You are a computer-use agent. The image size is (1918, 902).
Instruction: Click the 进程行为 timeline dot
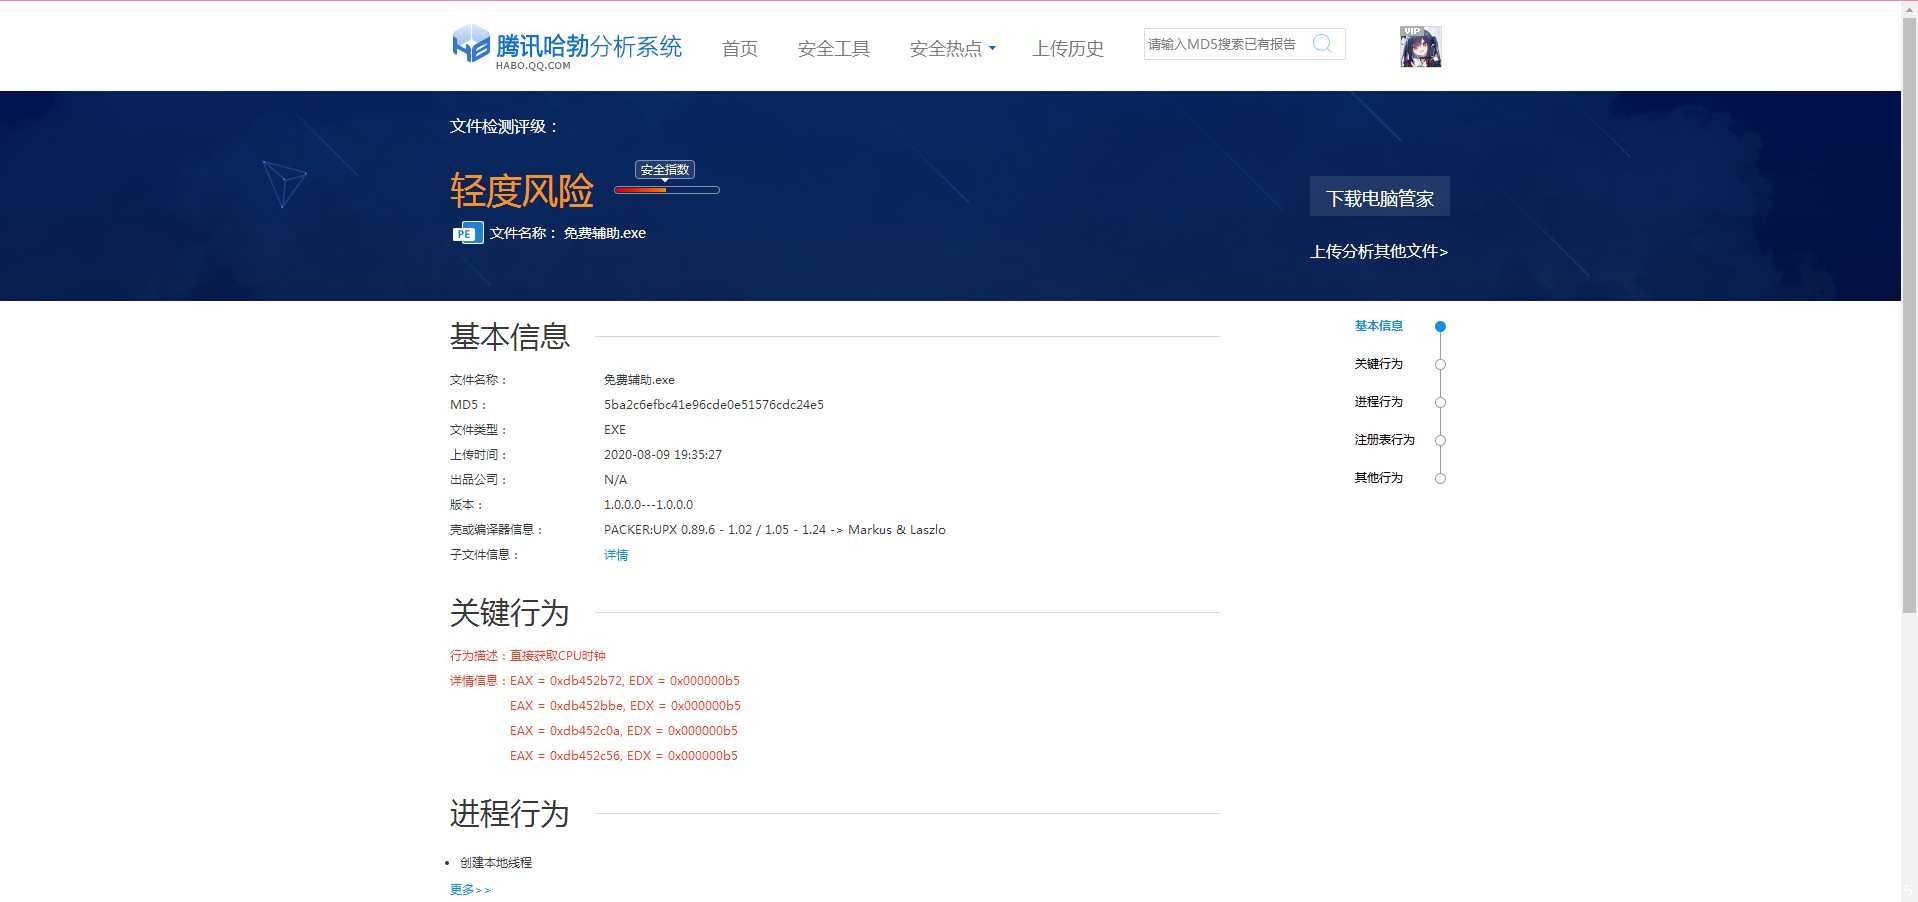tap(1440, 403)
